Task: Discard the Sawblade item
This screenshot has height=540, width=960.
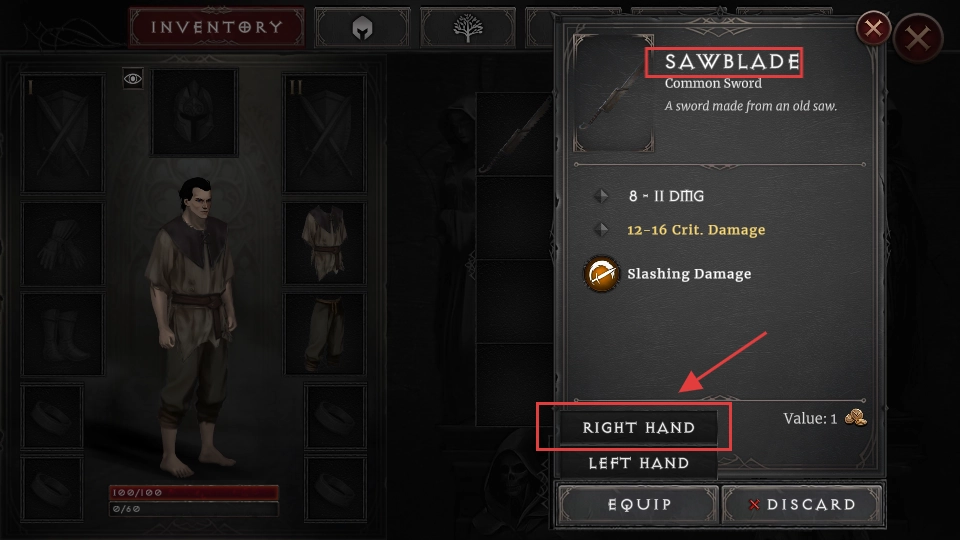Action: [802, 504]
